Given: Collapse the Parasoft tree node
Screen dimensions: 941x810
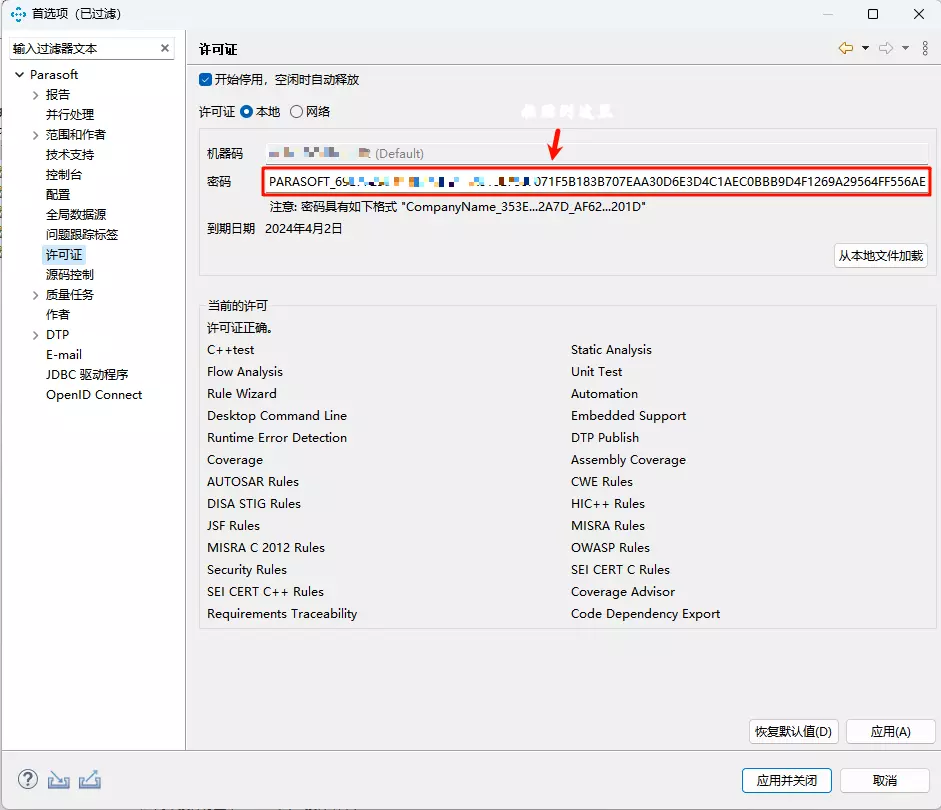Looking at the screenshot, I should (20, 74).
